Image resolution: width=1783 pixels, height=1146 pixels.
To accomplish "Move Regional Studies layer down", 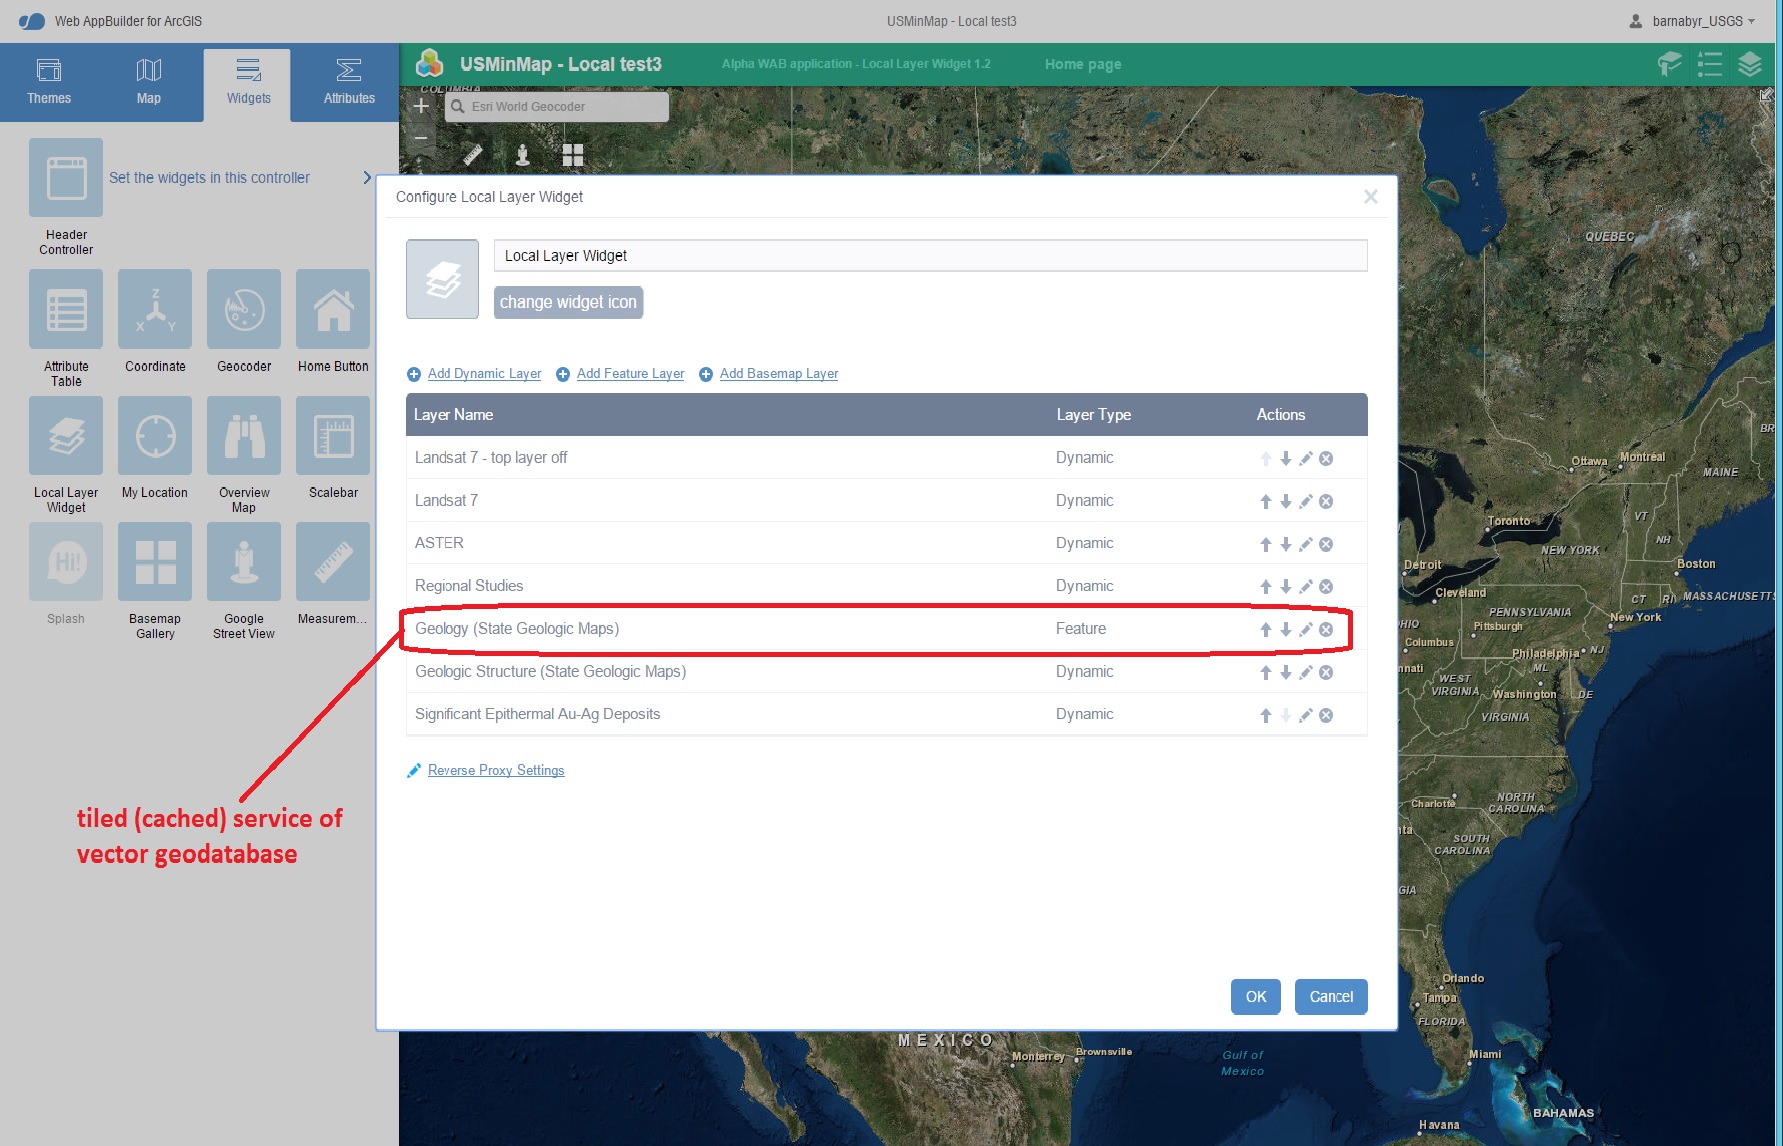I will [1286, 587].
